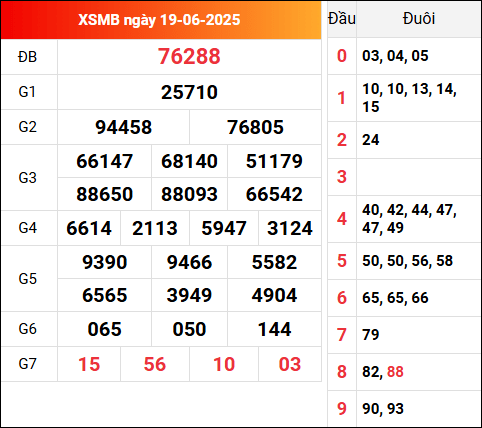Click red G7 number 15

click(89, 364)
